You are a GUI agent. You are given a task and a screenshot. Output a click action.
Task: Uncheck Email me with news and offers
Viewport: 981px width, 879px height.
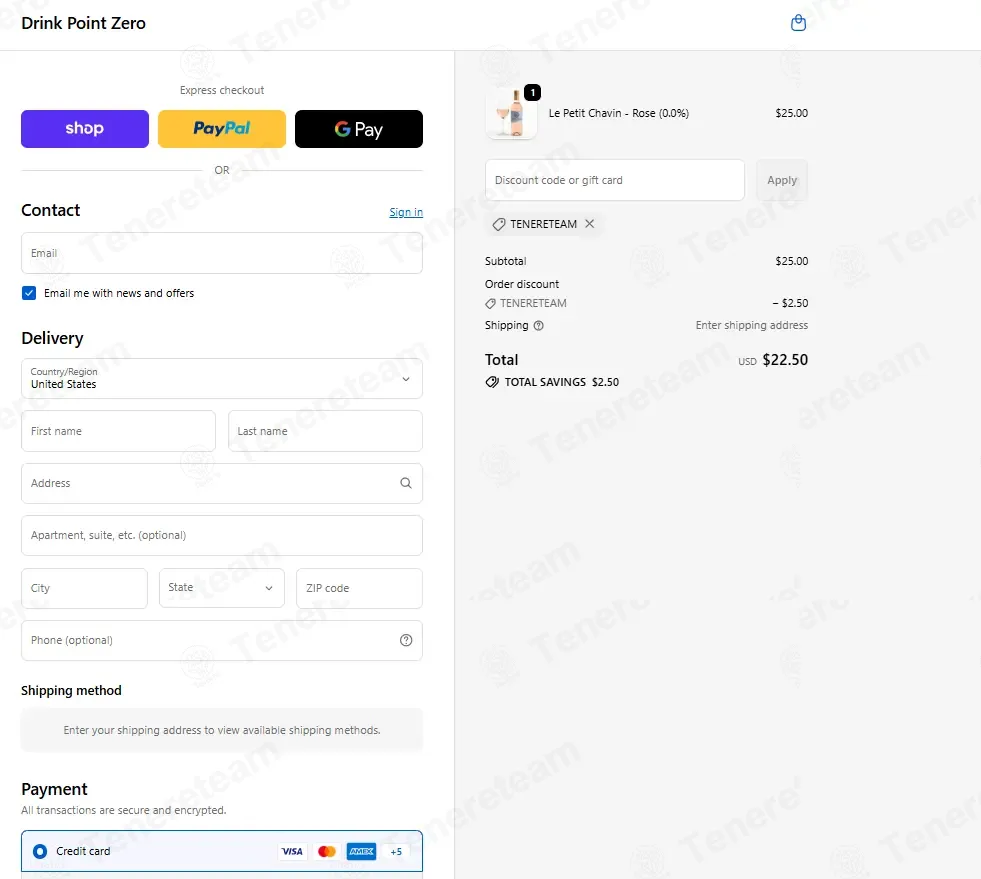tap(29, 293)
